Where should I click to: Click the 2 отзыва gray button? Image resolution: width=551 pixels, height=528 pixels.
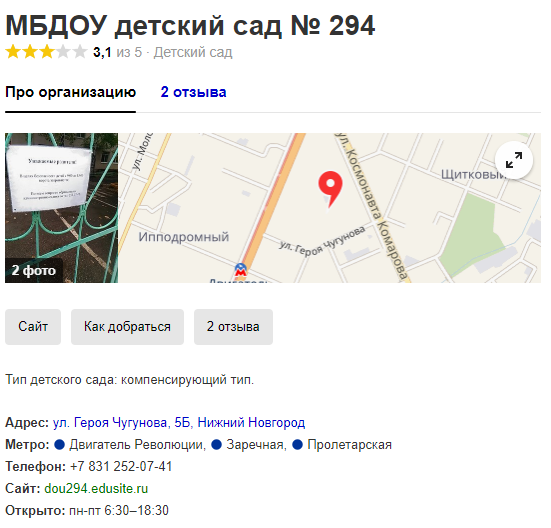(233, 327)
